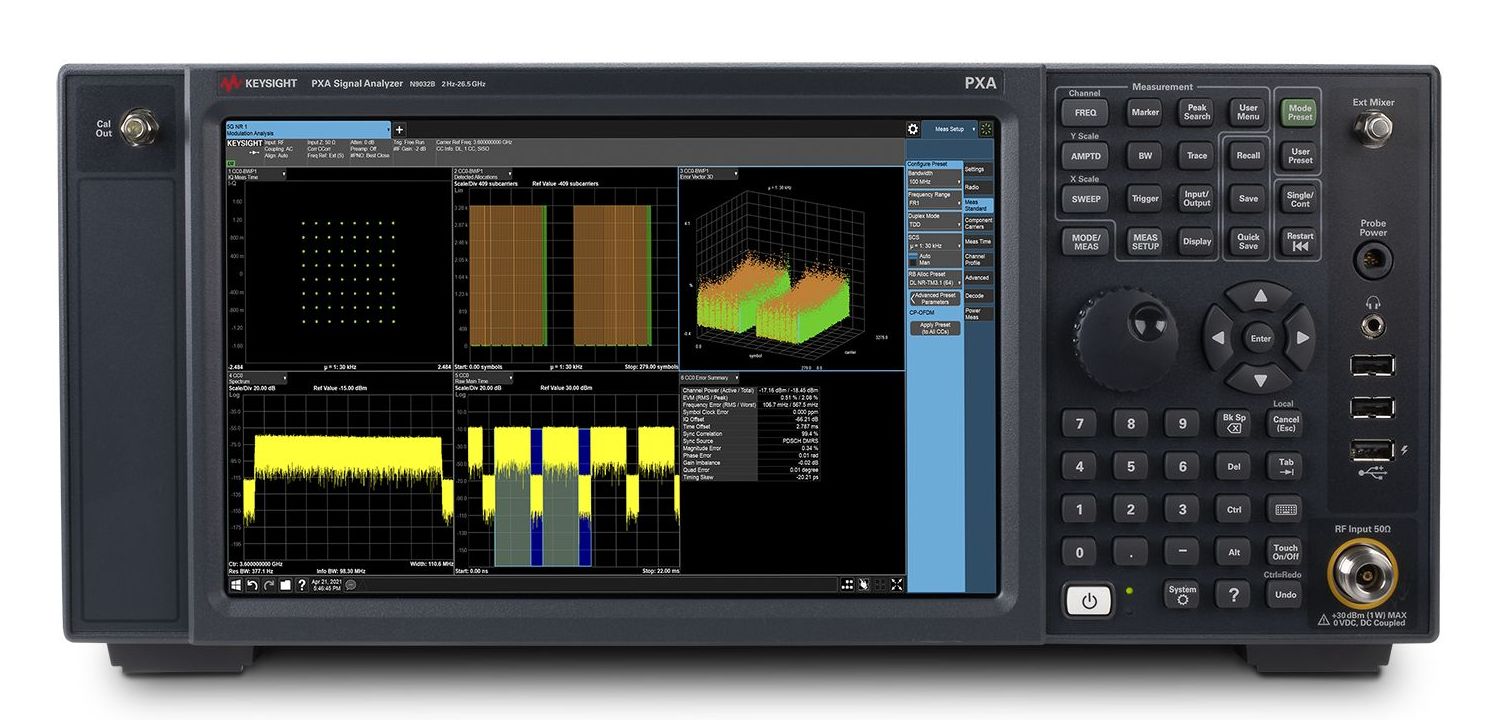This screenshot has width=1500, height=720.
Task: Switch to the Radio side tab
Action: (x=978, y=187)
